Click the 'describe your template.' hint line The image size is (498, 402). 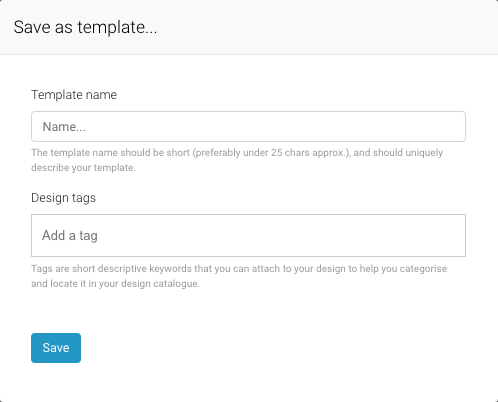[x=83, y=167]
